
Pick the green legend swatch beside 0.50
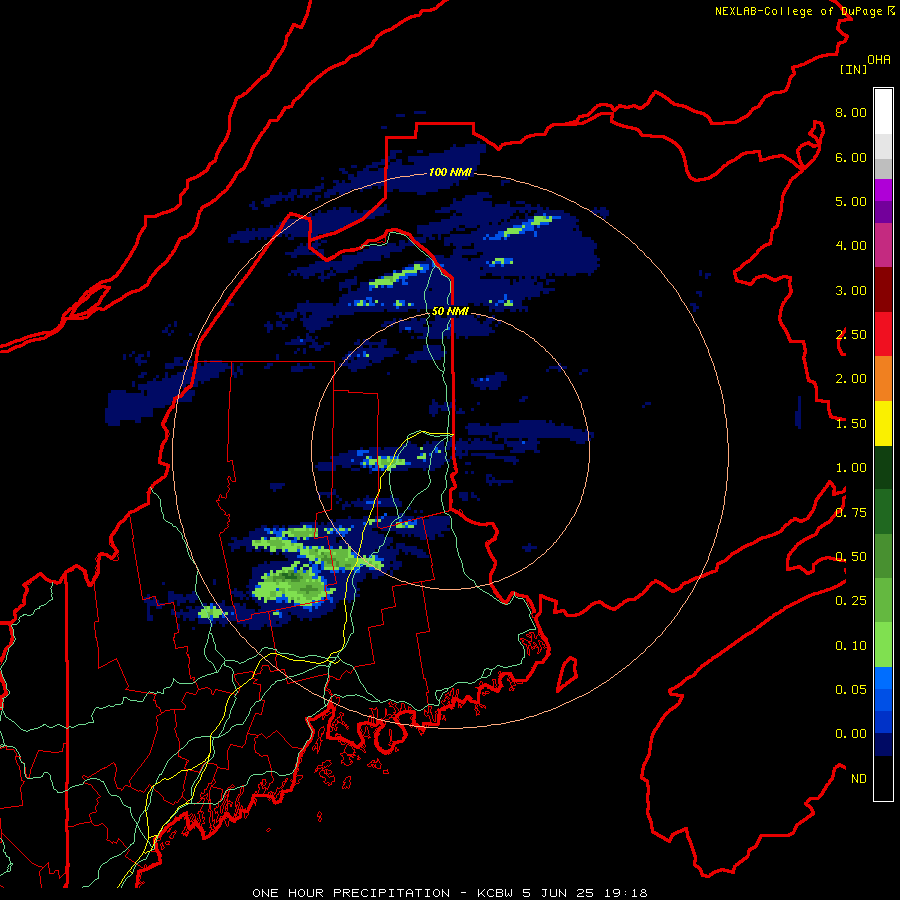[x=883, y=556]
